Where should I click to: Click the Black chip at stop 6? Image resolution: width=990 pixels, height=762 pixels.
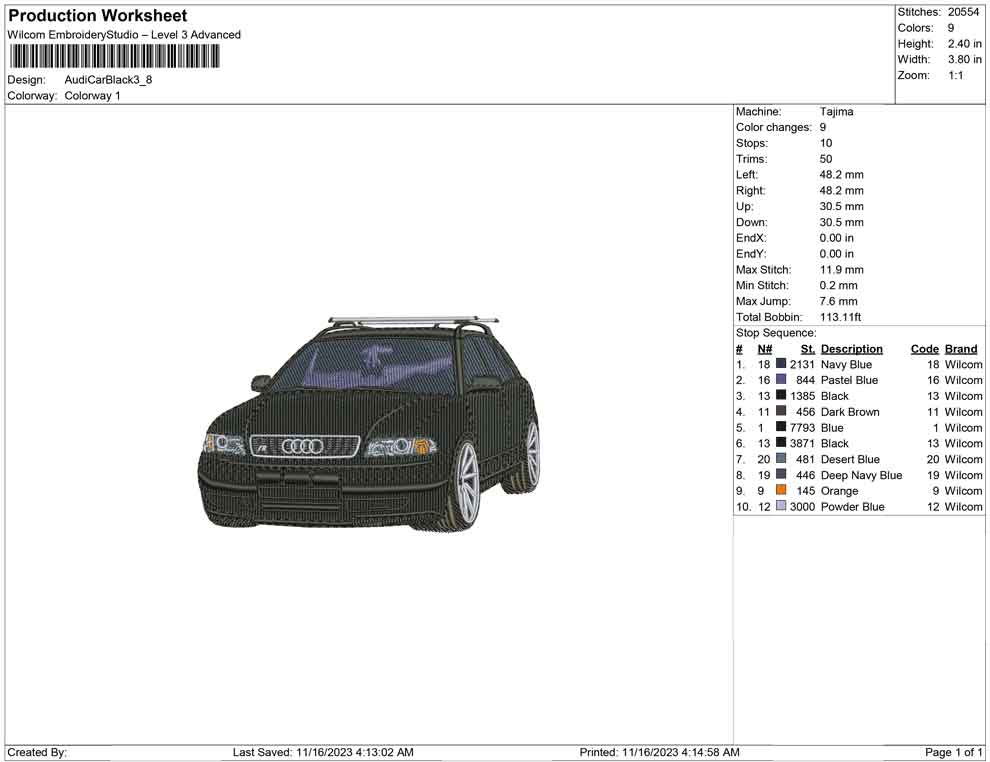click(x=779, y=443)
